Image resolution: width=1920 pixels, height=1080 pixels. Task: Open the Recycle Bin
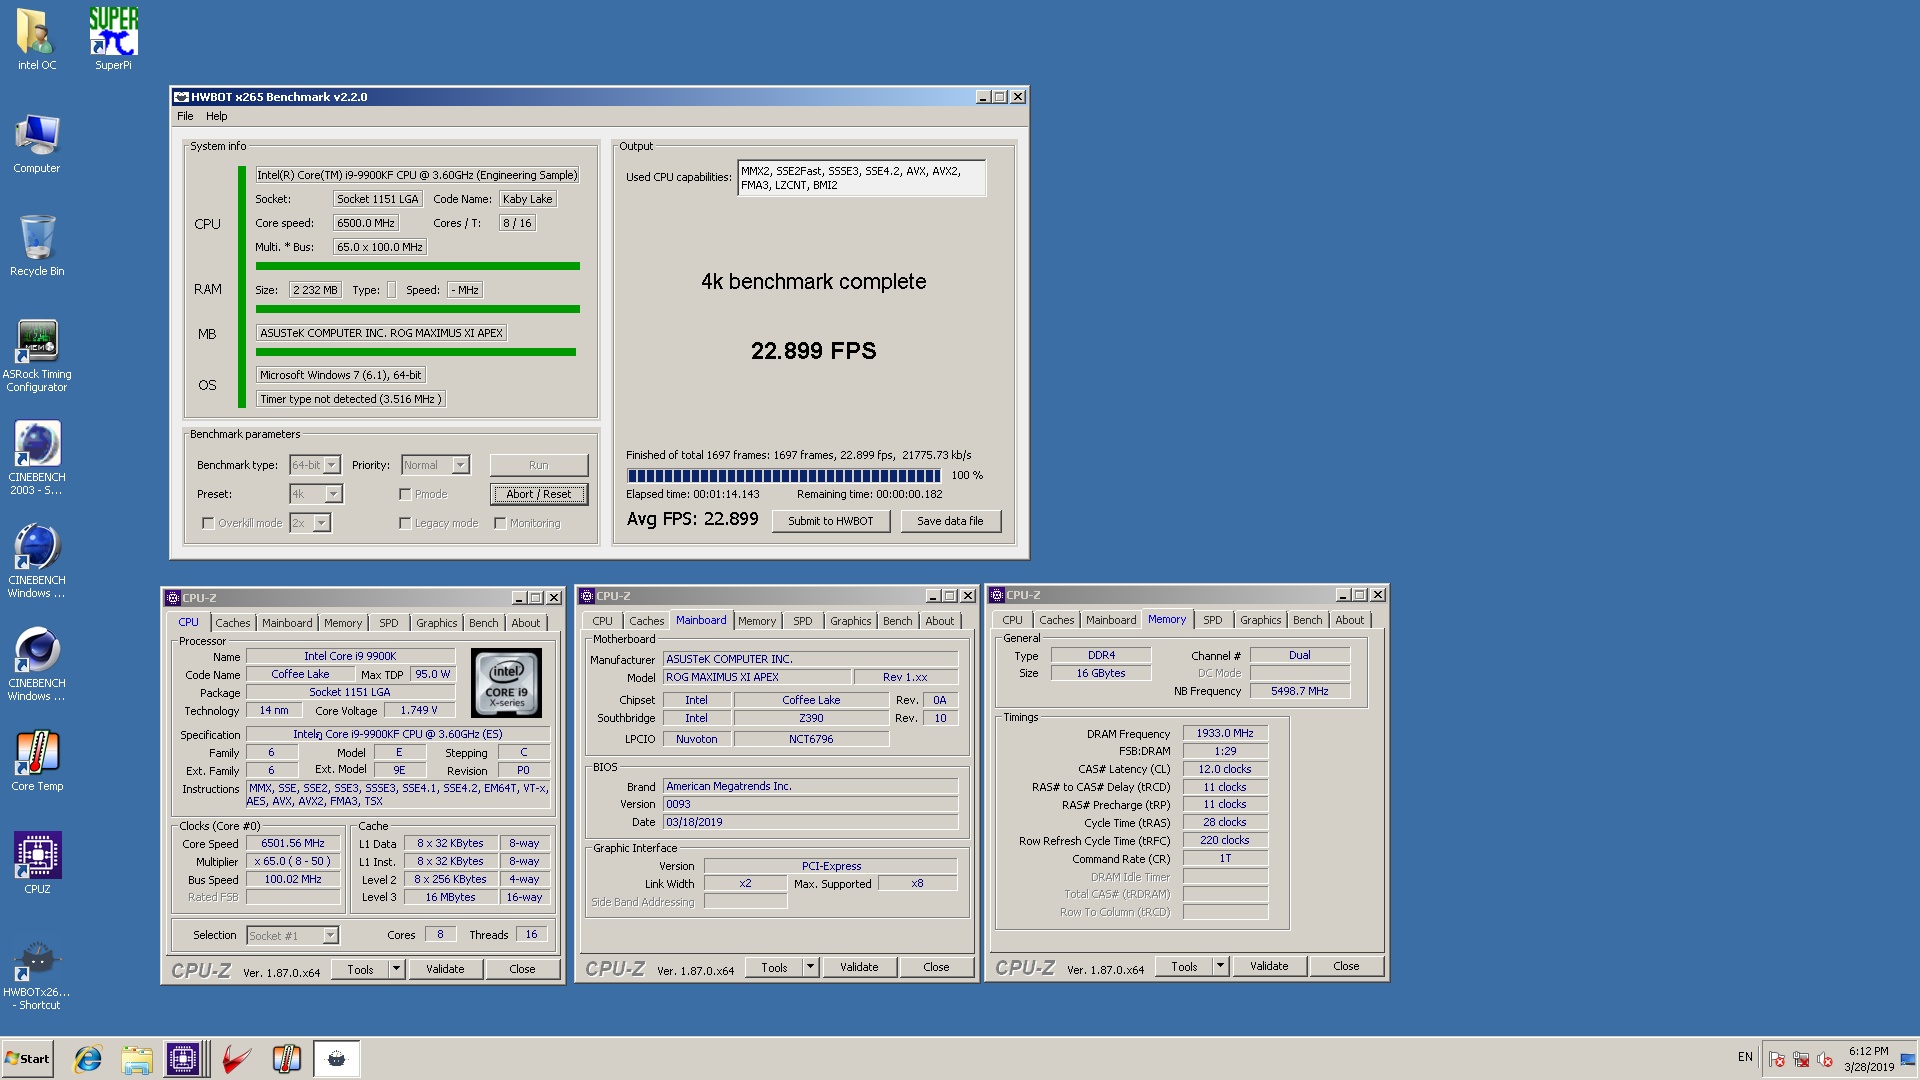pyautogui.click(x=37, y=246)
